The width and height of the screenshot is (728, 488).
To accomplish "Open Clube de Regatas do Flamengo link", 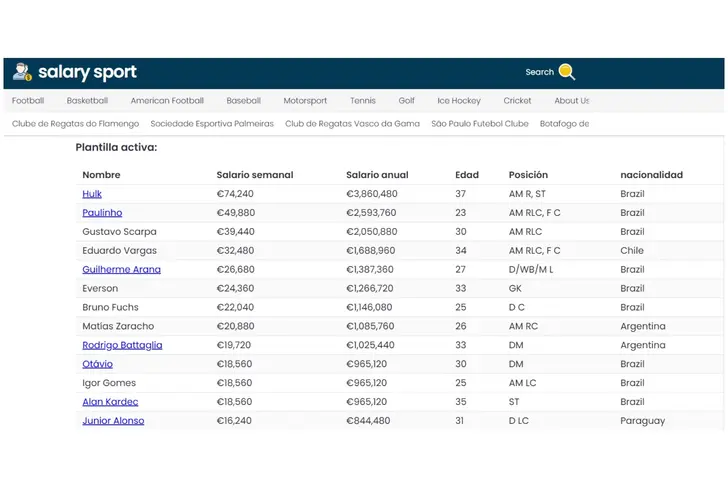I will (x=75, y=124).
